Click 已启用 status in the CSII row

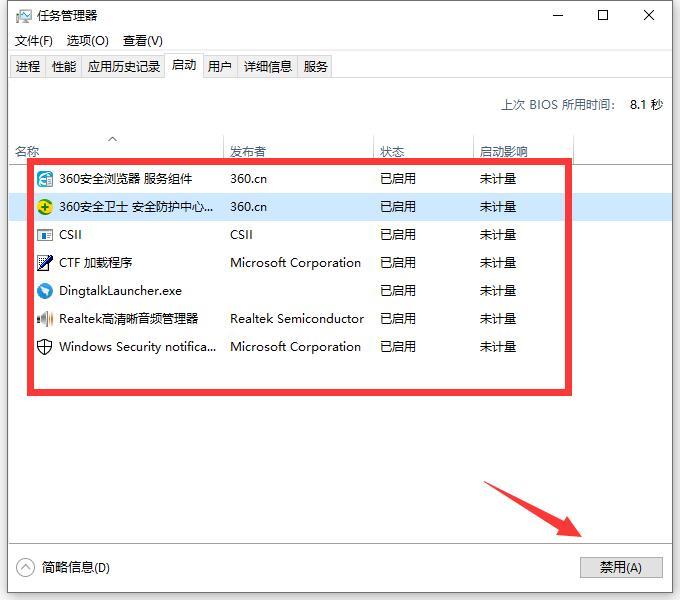coord(398,235)
